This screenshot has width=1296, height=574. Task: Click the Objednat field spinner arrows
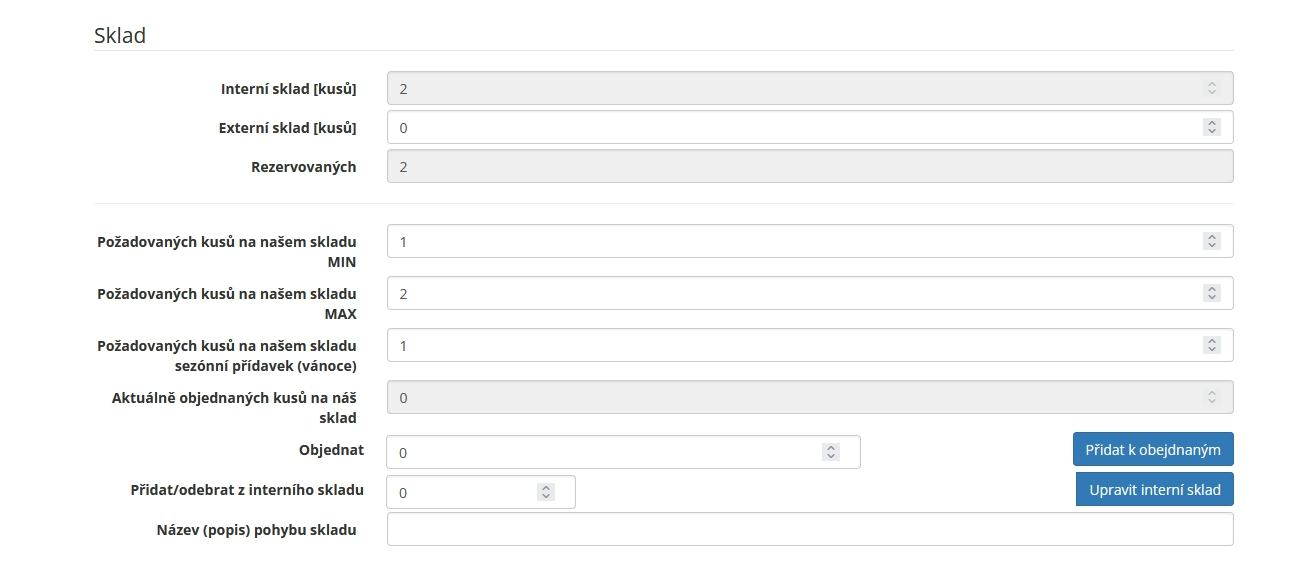pyautogui.click(x=831, y=452)
